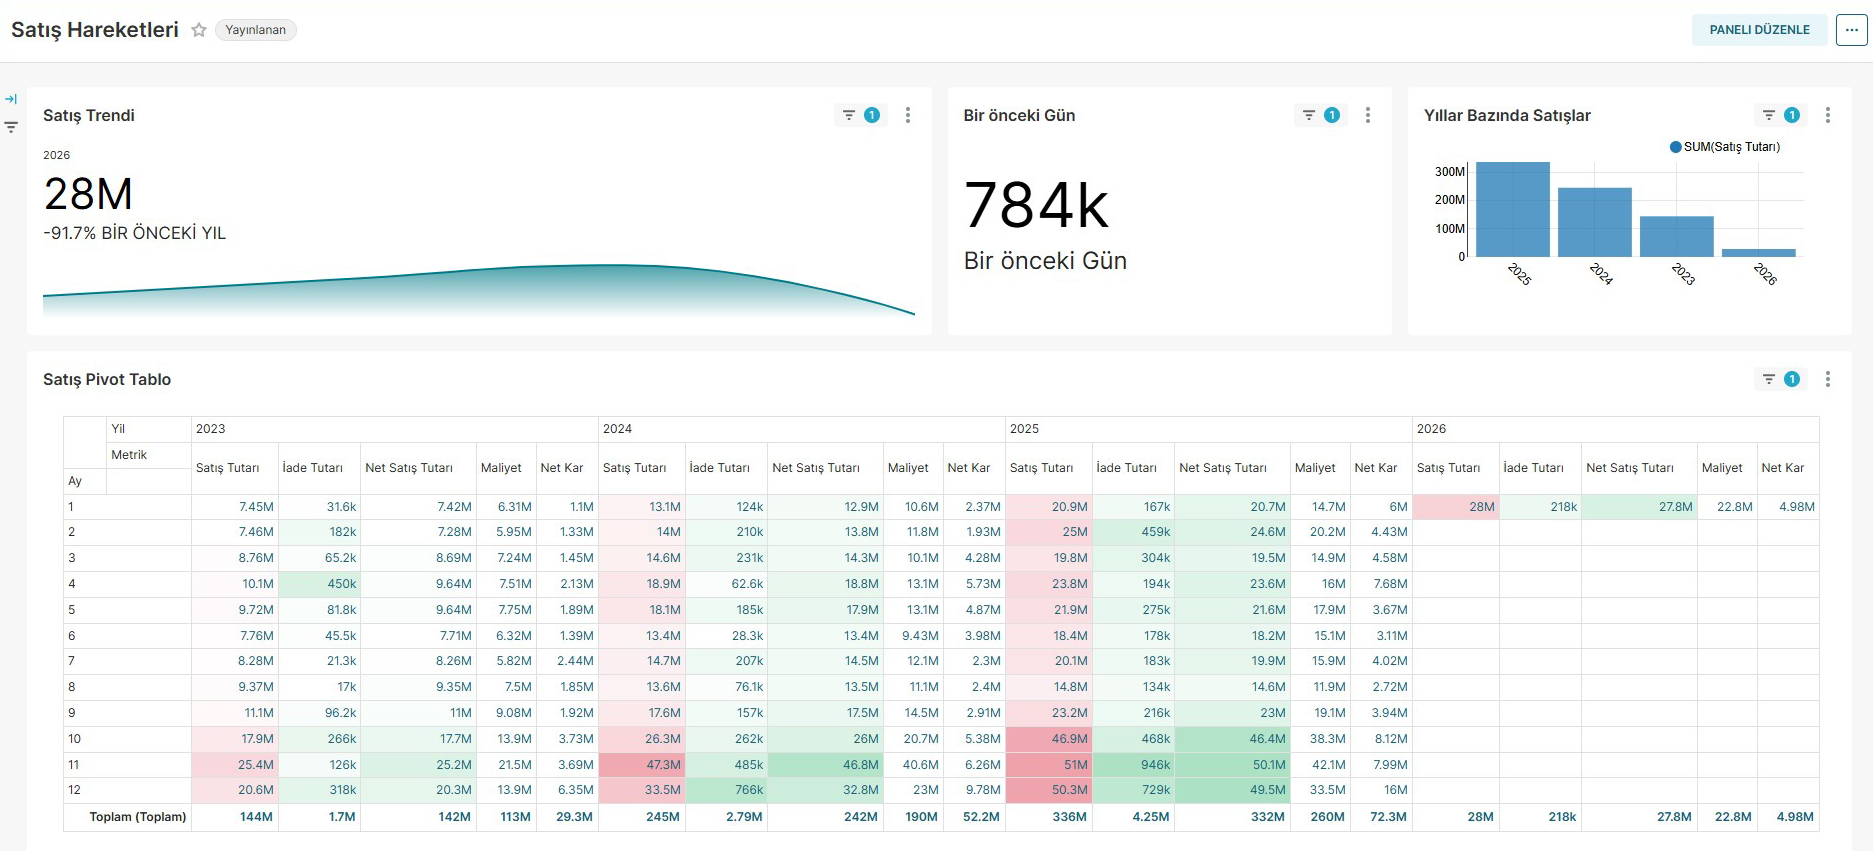Click the 2024 bar in the chart
The height and width of the screenshot is (851, 1873).
tap(1594, 222)
